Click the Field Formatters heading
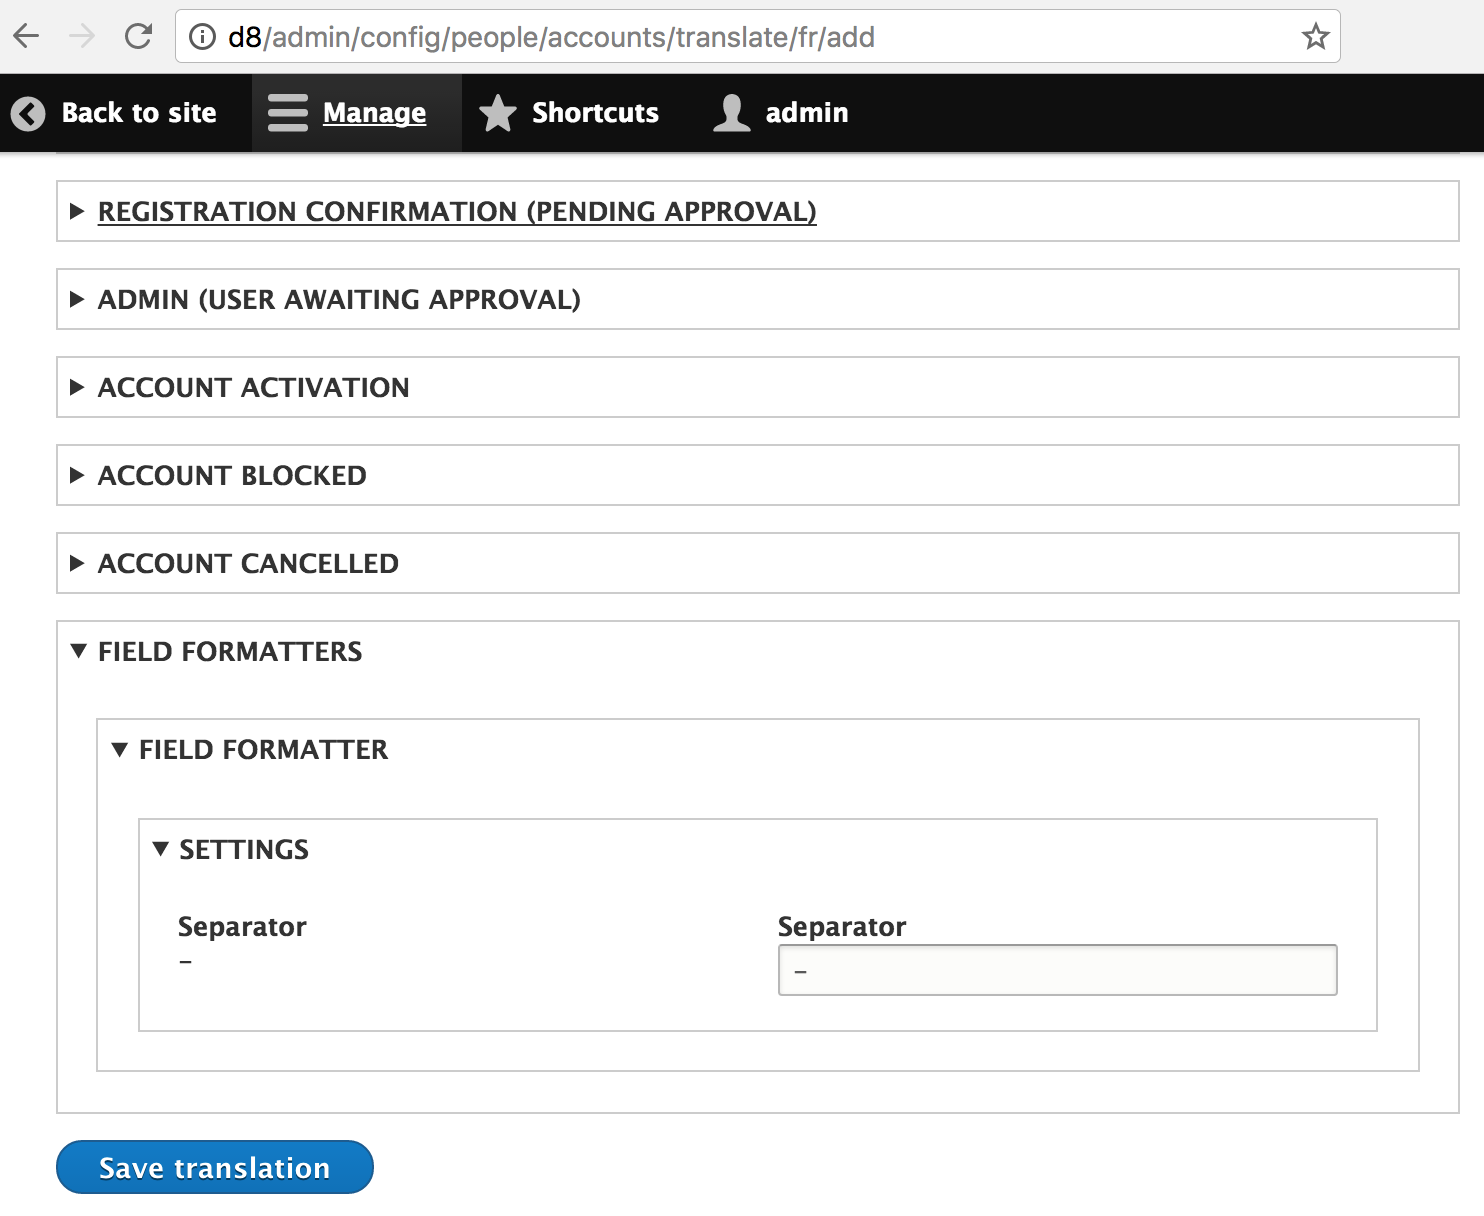 [x=230, y=651]
